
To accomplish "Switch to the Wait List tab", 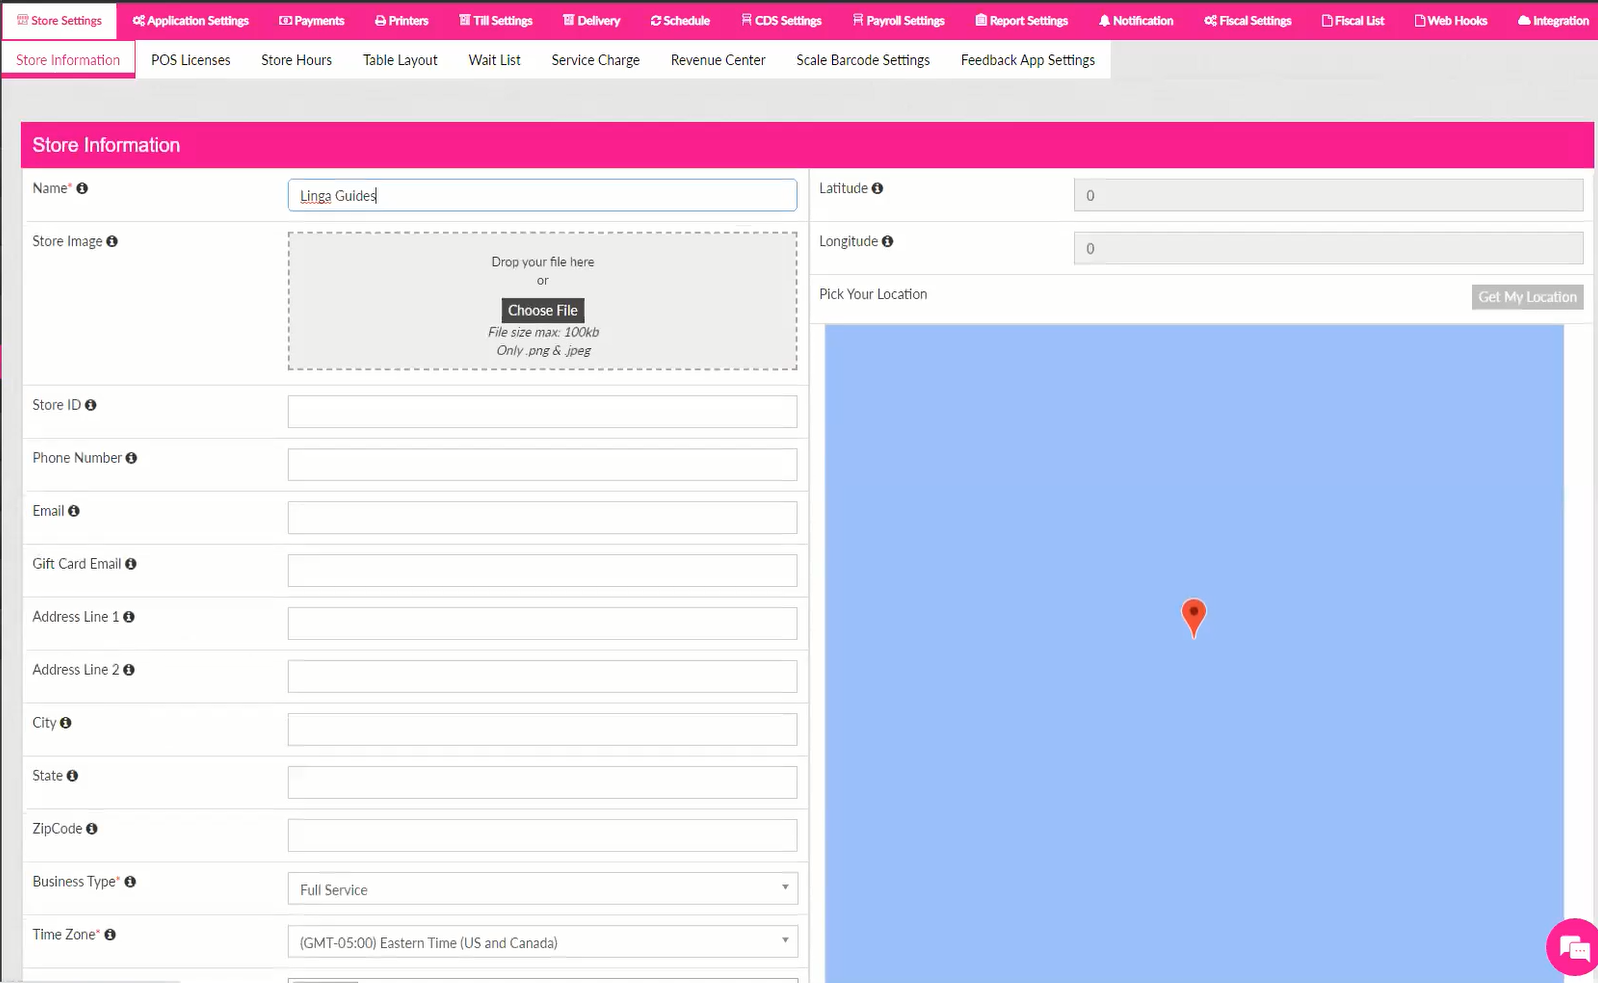I will point(495,60).
